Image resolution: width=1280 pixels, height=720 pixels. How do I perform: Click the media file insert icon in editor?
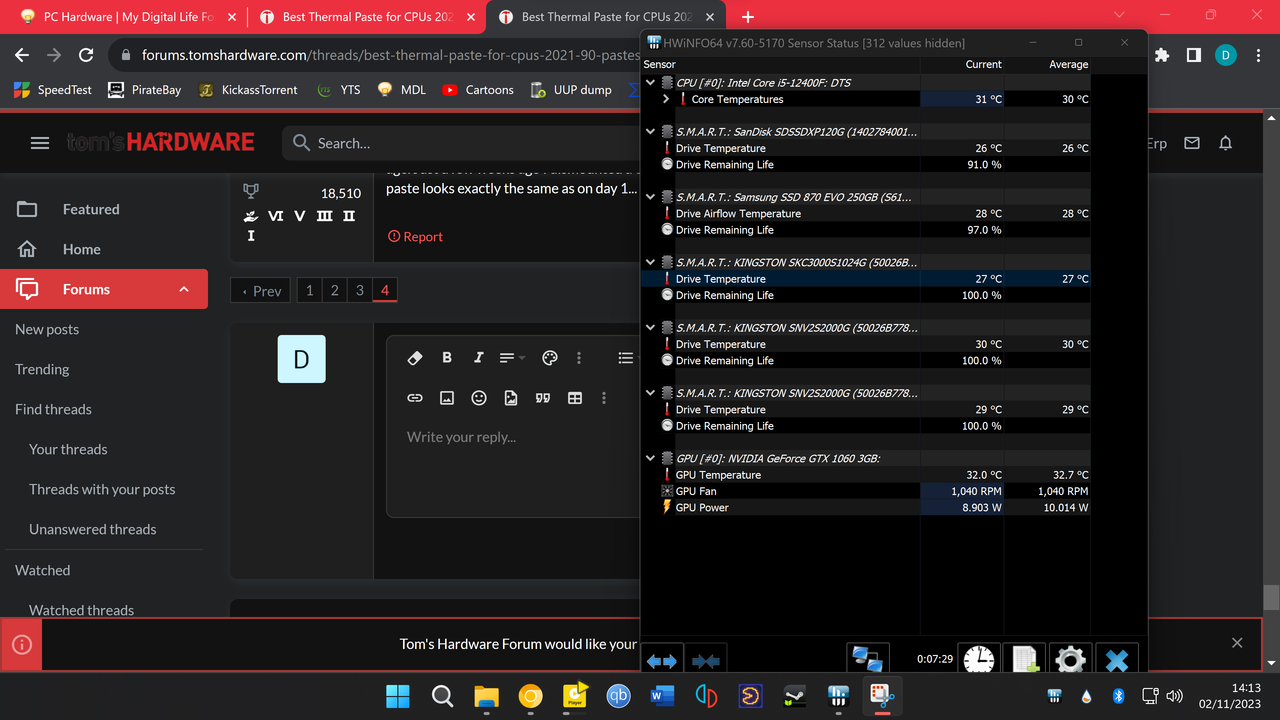pos(511,398)
